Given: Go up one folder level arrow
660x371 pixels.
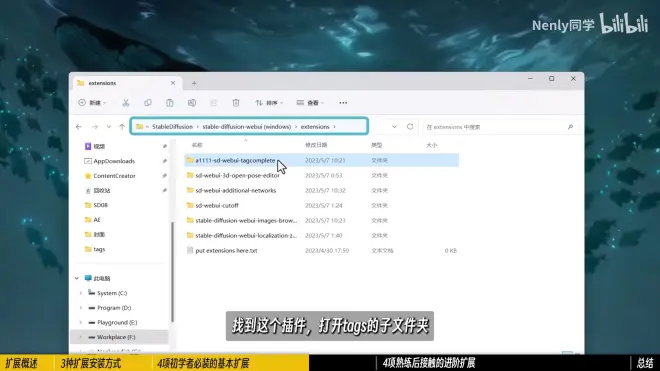Looking at the screenshot, I should (122, 127).
